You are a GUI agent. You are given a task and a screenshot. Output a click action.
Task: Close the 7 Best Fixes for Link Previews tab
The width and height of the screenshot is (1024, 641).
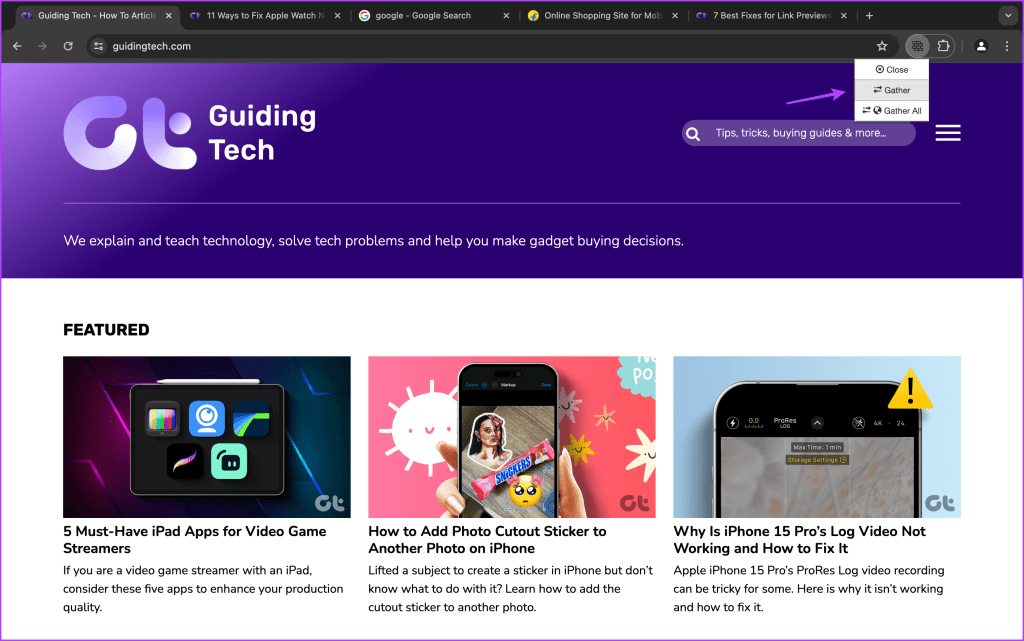[844, 16]
